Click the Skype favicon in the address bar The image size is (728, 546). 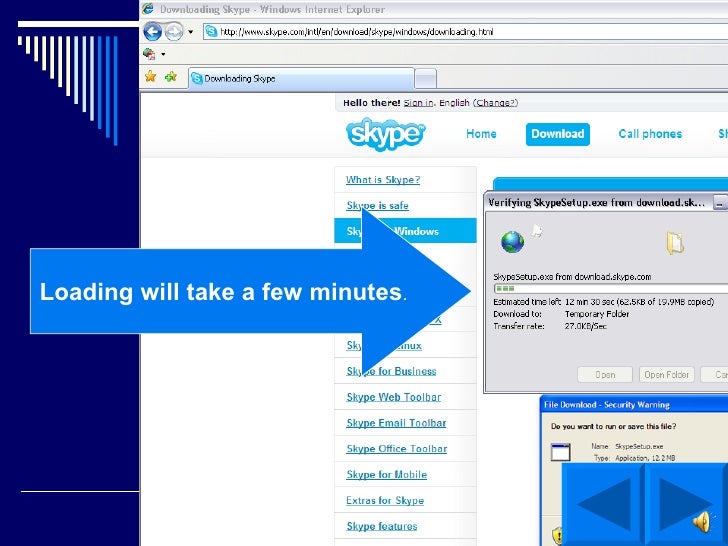(211, 32)
